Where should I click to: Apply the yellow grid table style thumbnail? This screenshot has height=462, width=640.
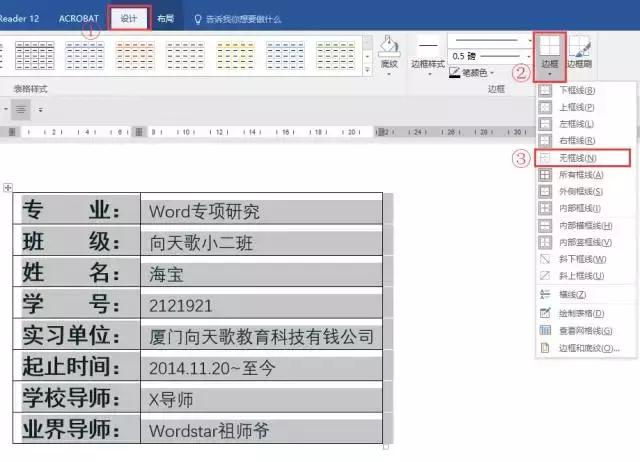[236, 56]
